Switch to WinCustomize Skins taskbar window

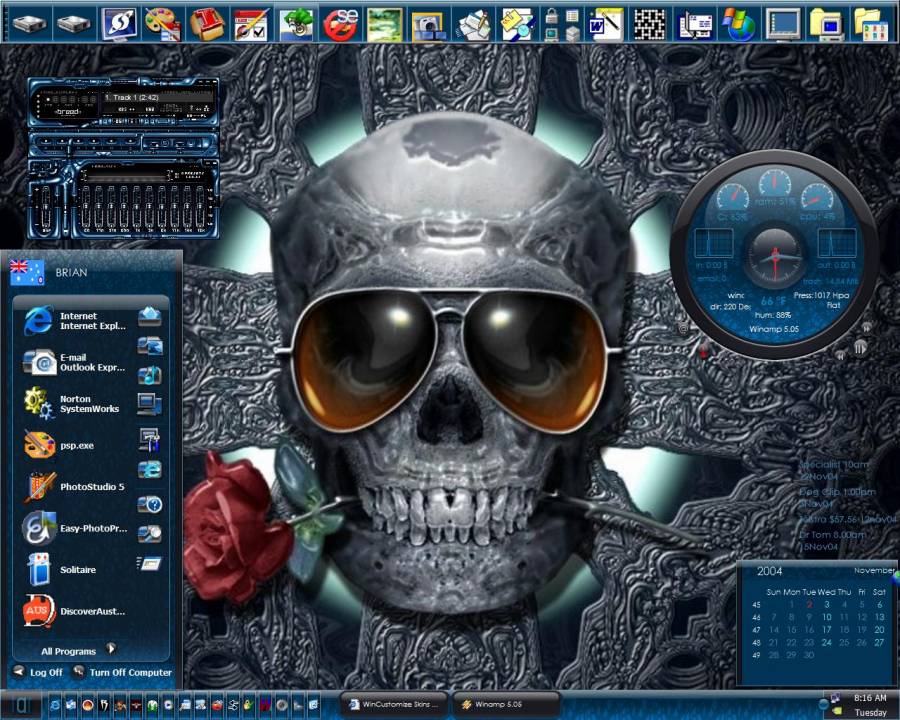pyautogui.click(x=394, y=704)
